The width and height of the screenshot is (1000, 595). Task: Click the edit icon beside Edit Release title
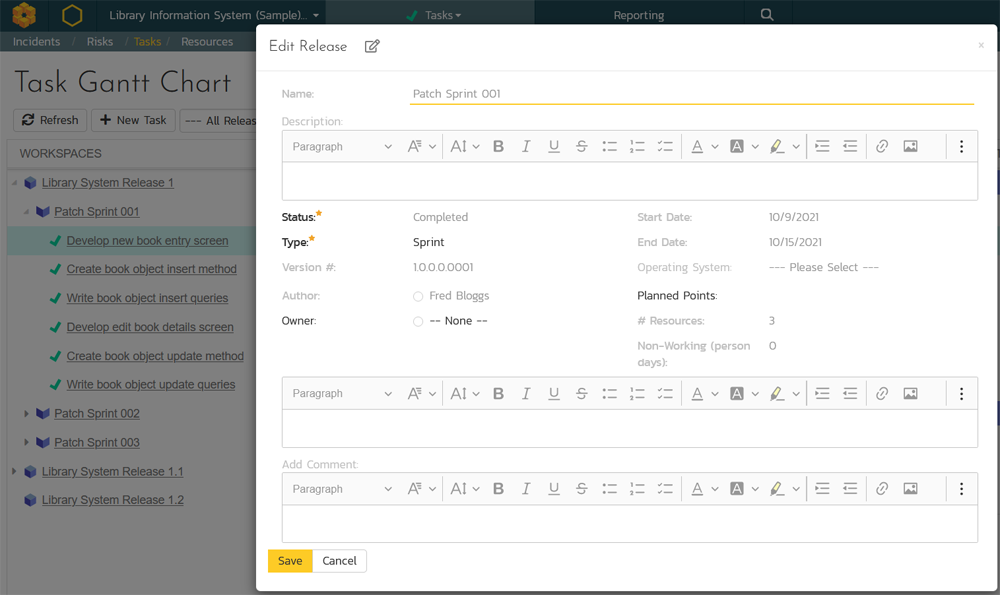[372, 46]
